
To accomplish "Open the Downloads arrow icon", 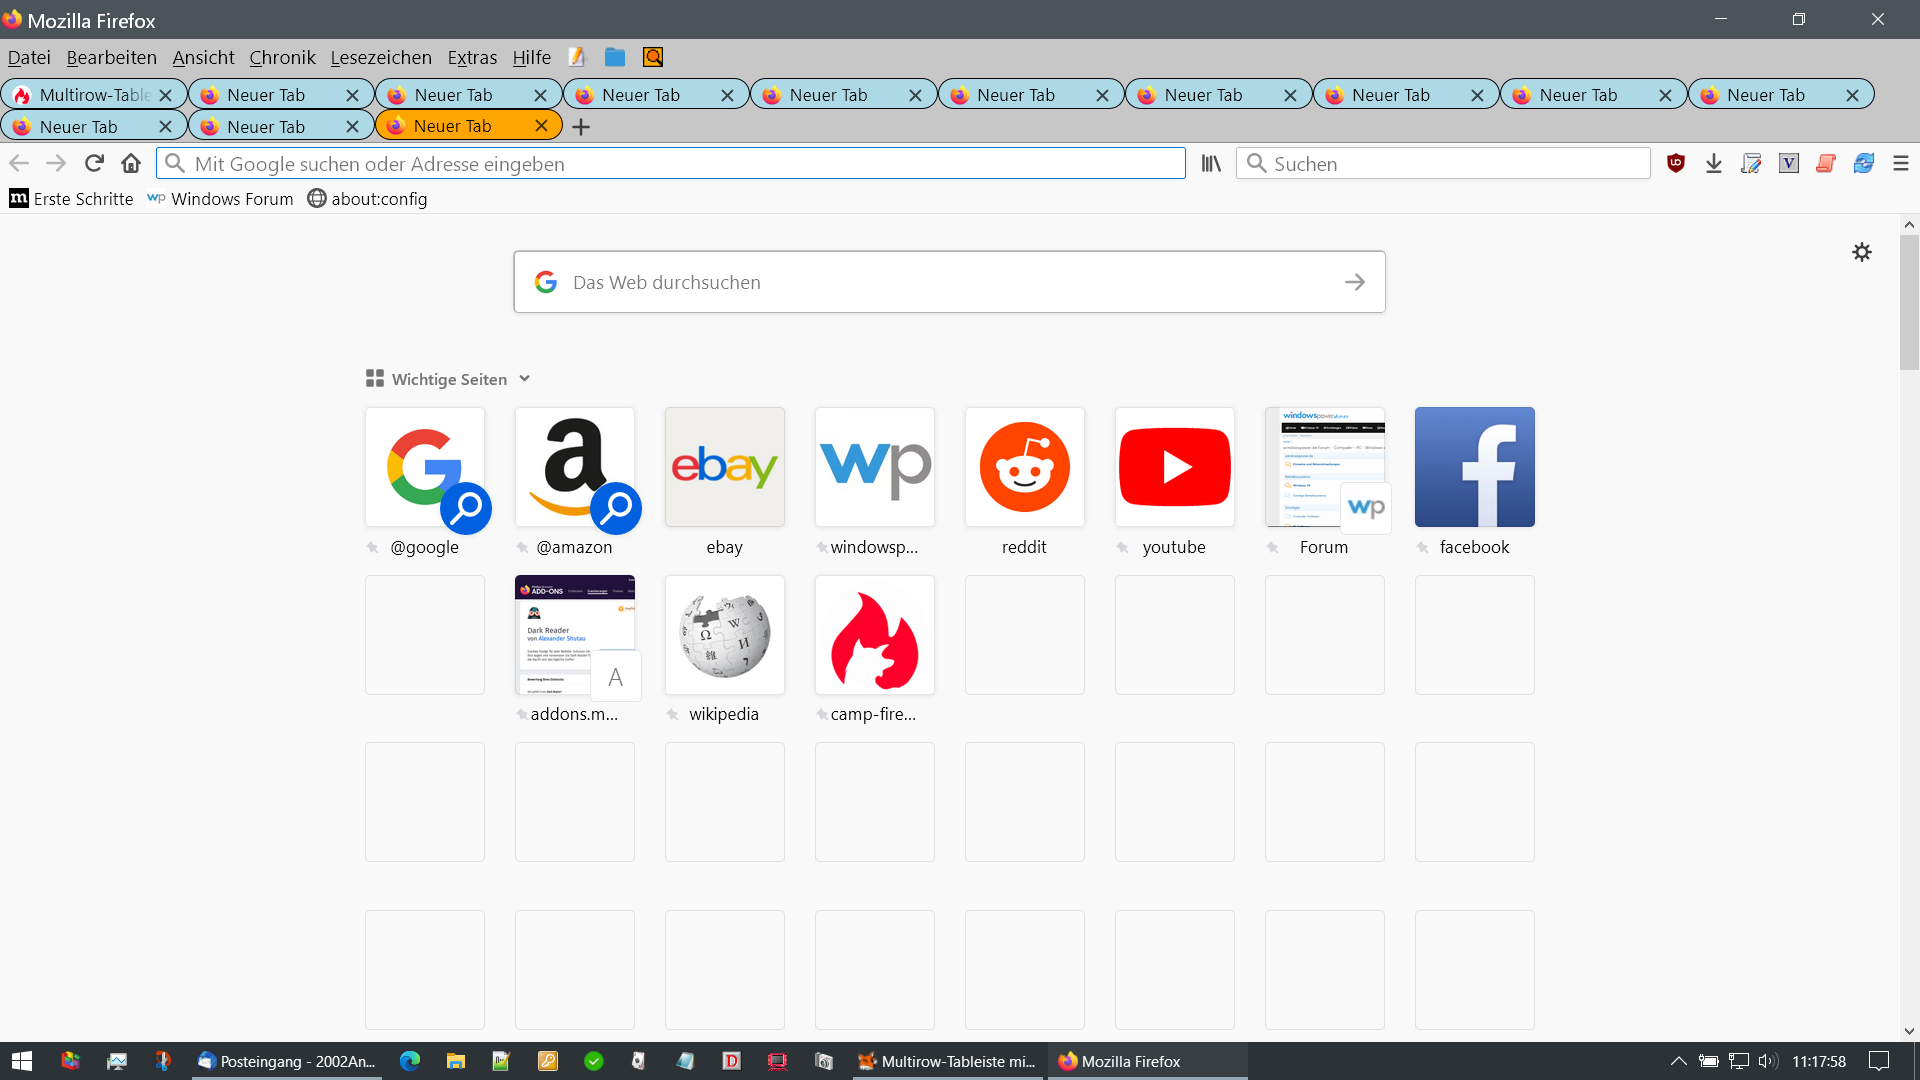I will click(1714, 163).
